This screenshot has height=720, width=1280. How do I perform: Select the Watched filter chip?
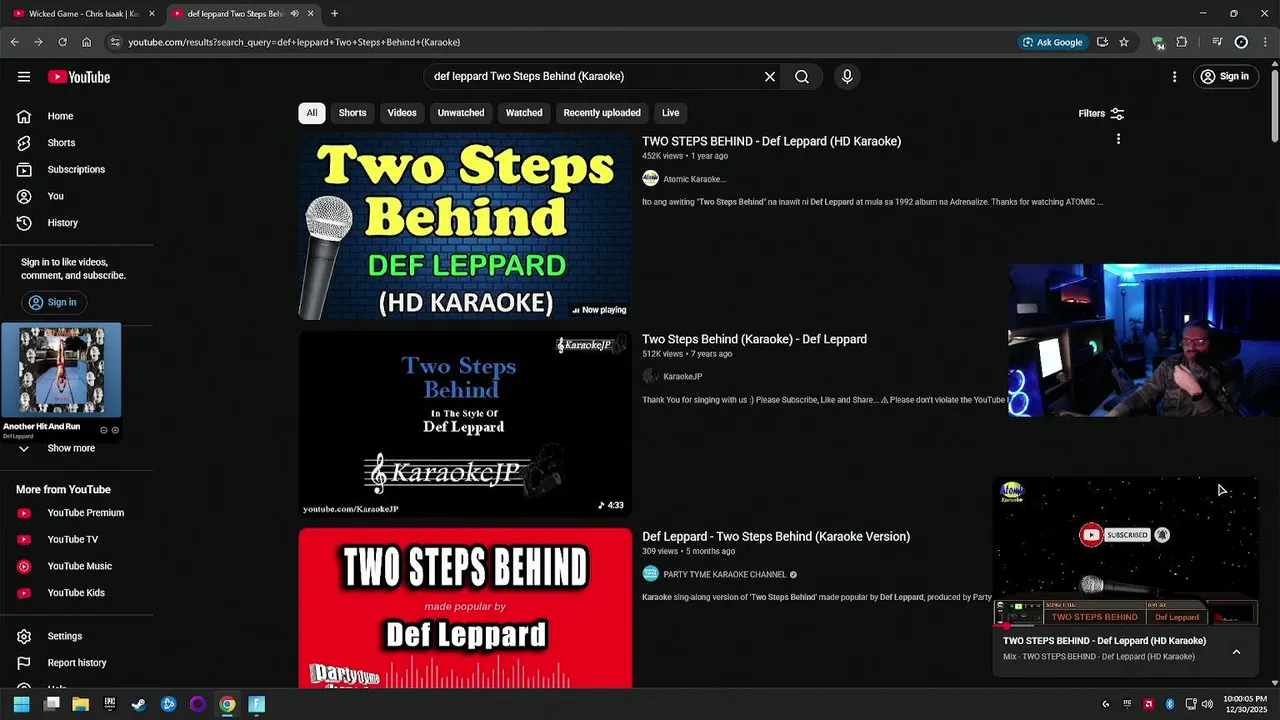(524, 113)
